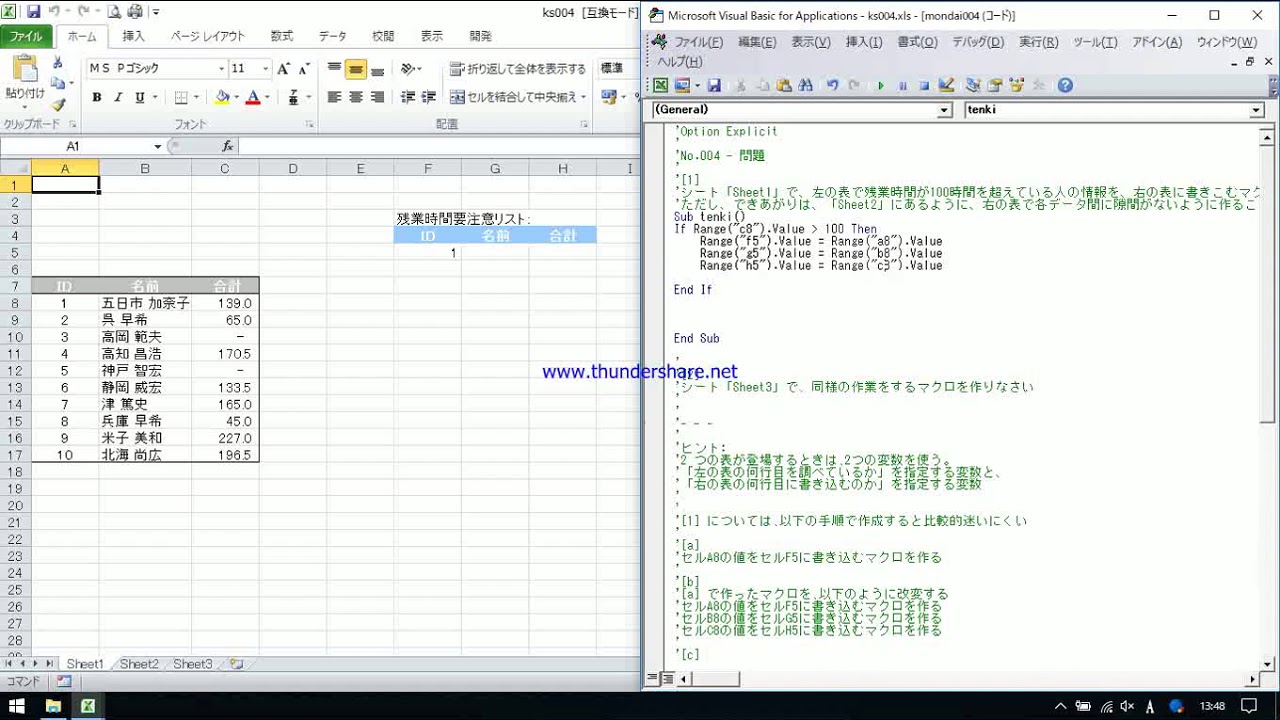Switch to the Sheet2 worksheet tab
The height and width of the screenshot is (720, 1280).
[x=139, y=664]
